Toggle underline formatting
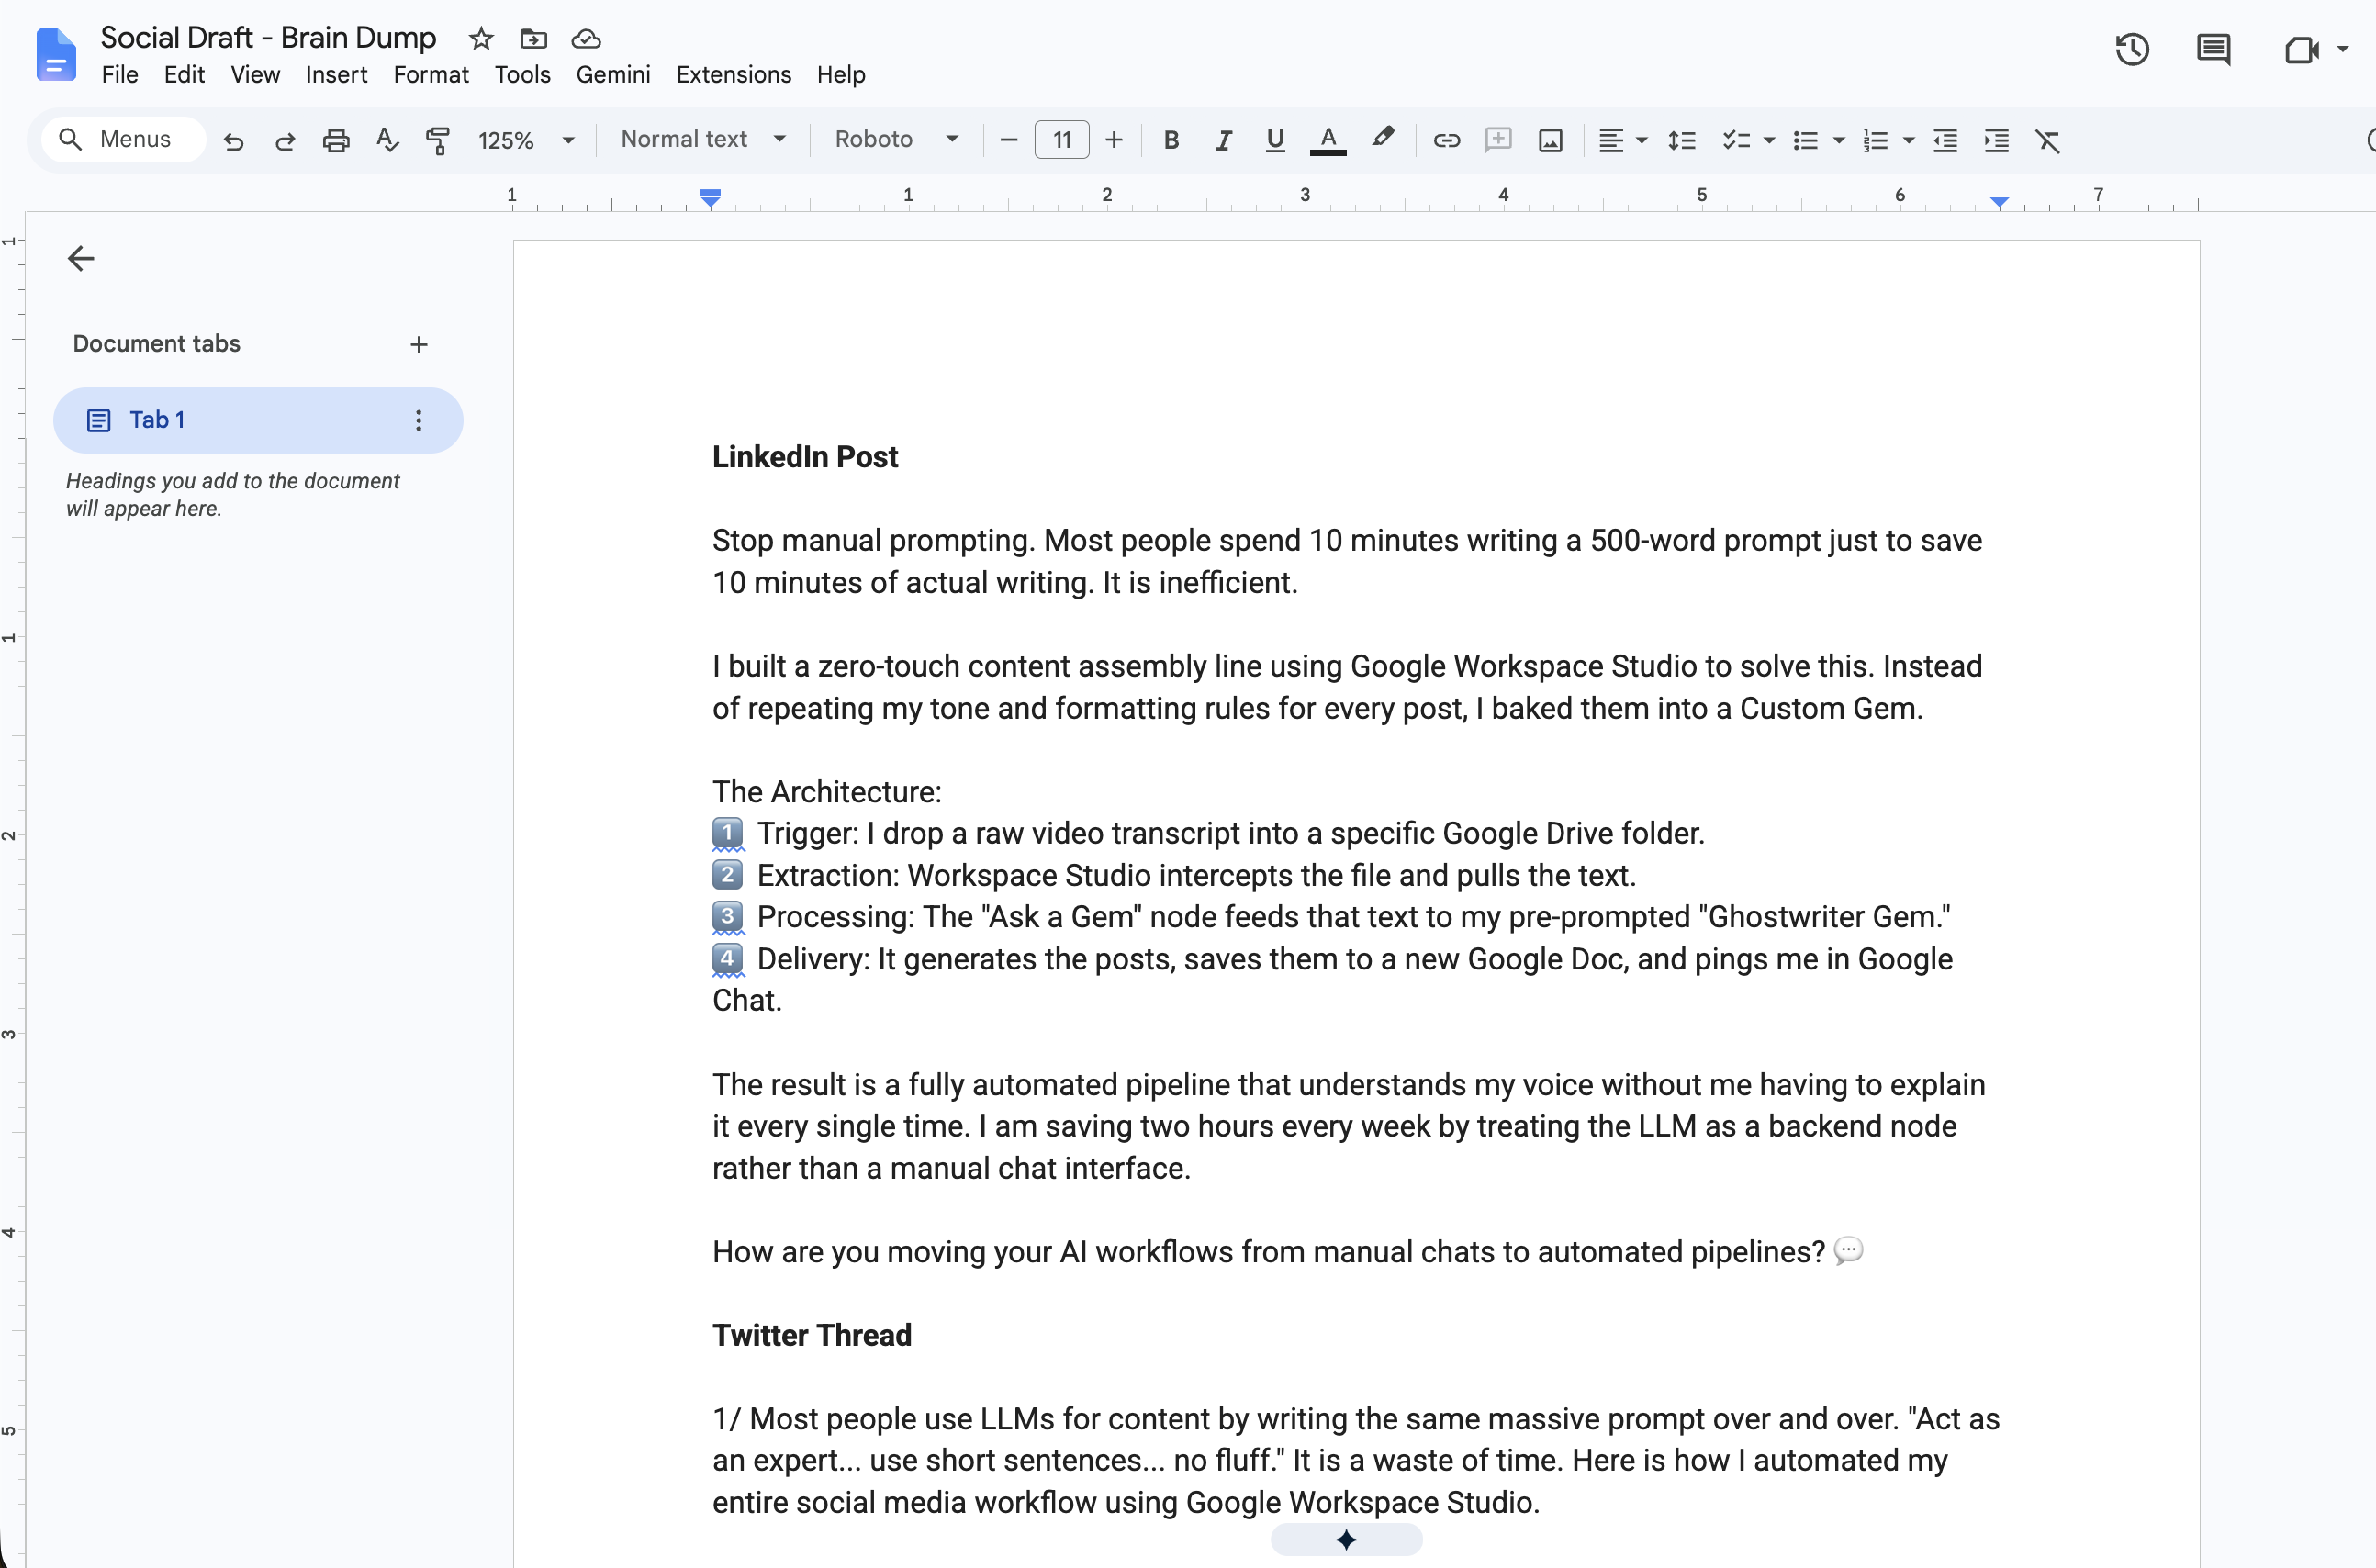Viewport: 2376px width, 1568px height. tap(1274, 140)
